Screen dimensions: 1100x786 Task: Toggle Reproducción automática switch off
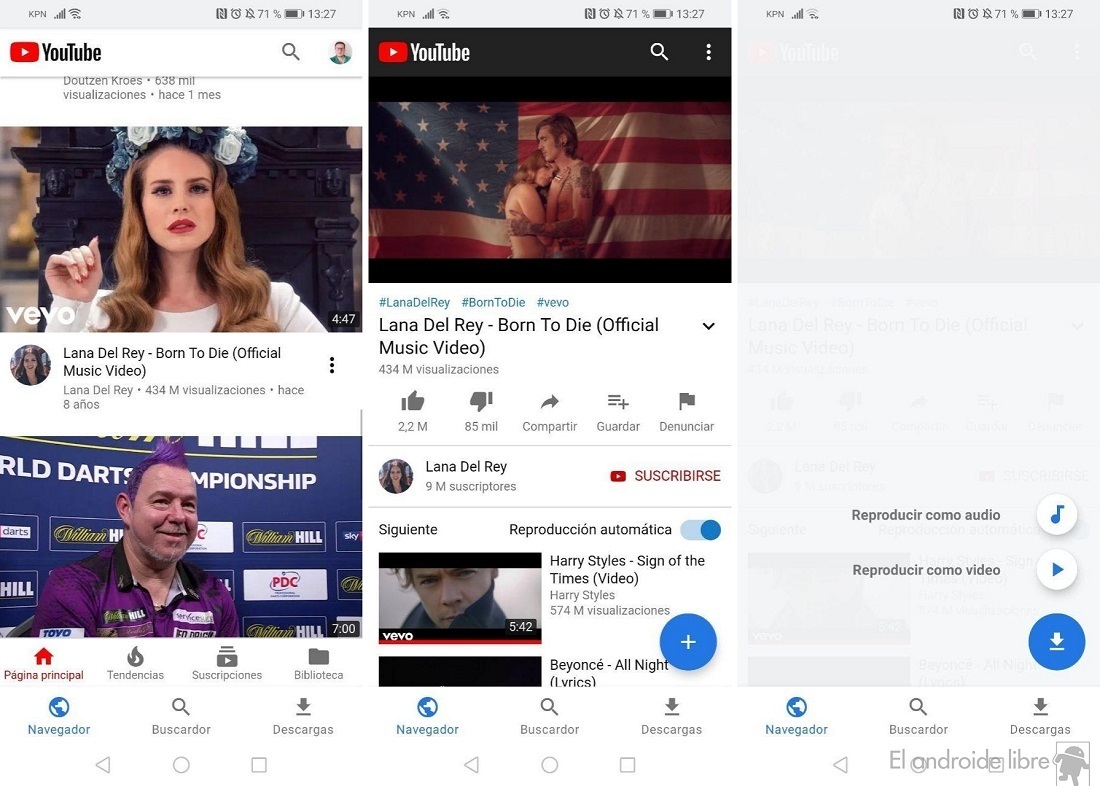coord(701,530)
